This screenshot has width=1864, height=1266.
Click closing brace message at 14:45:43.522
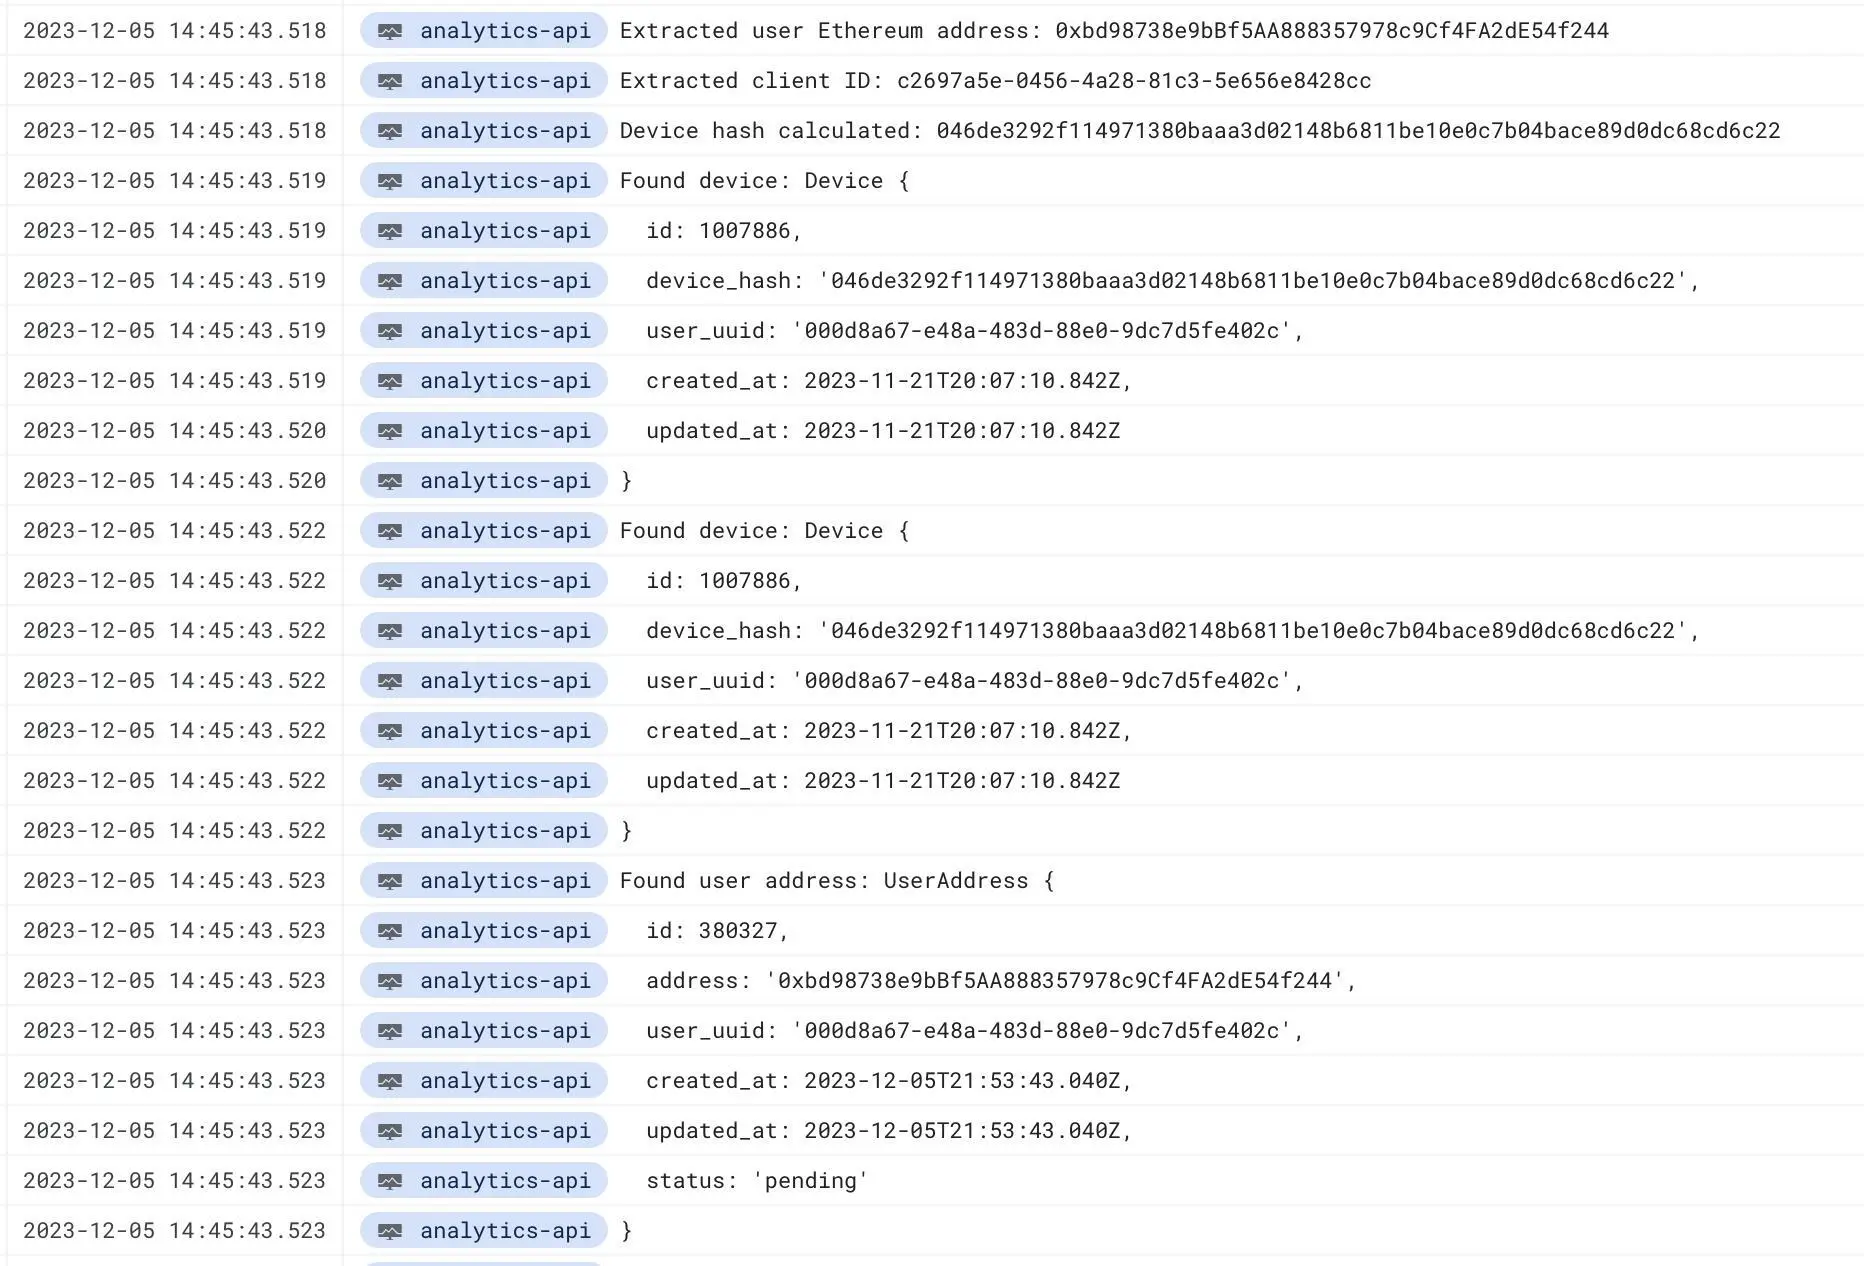tap(626, 831)
